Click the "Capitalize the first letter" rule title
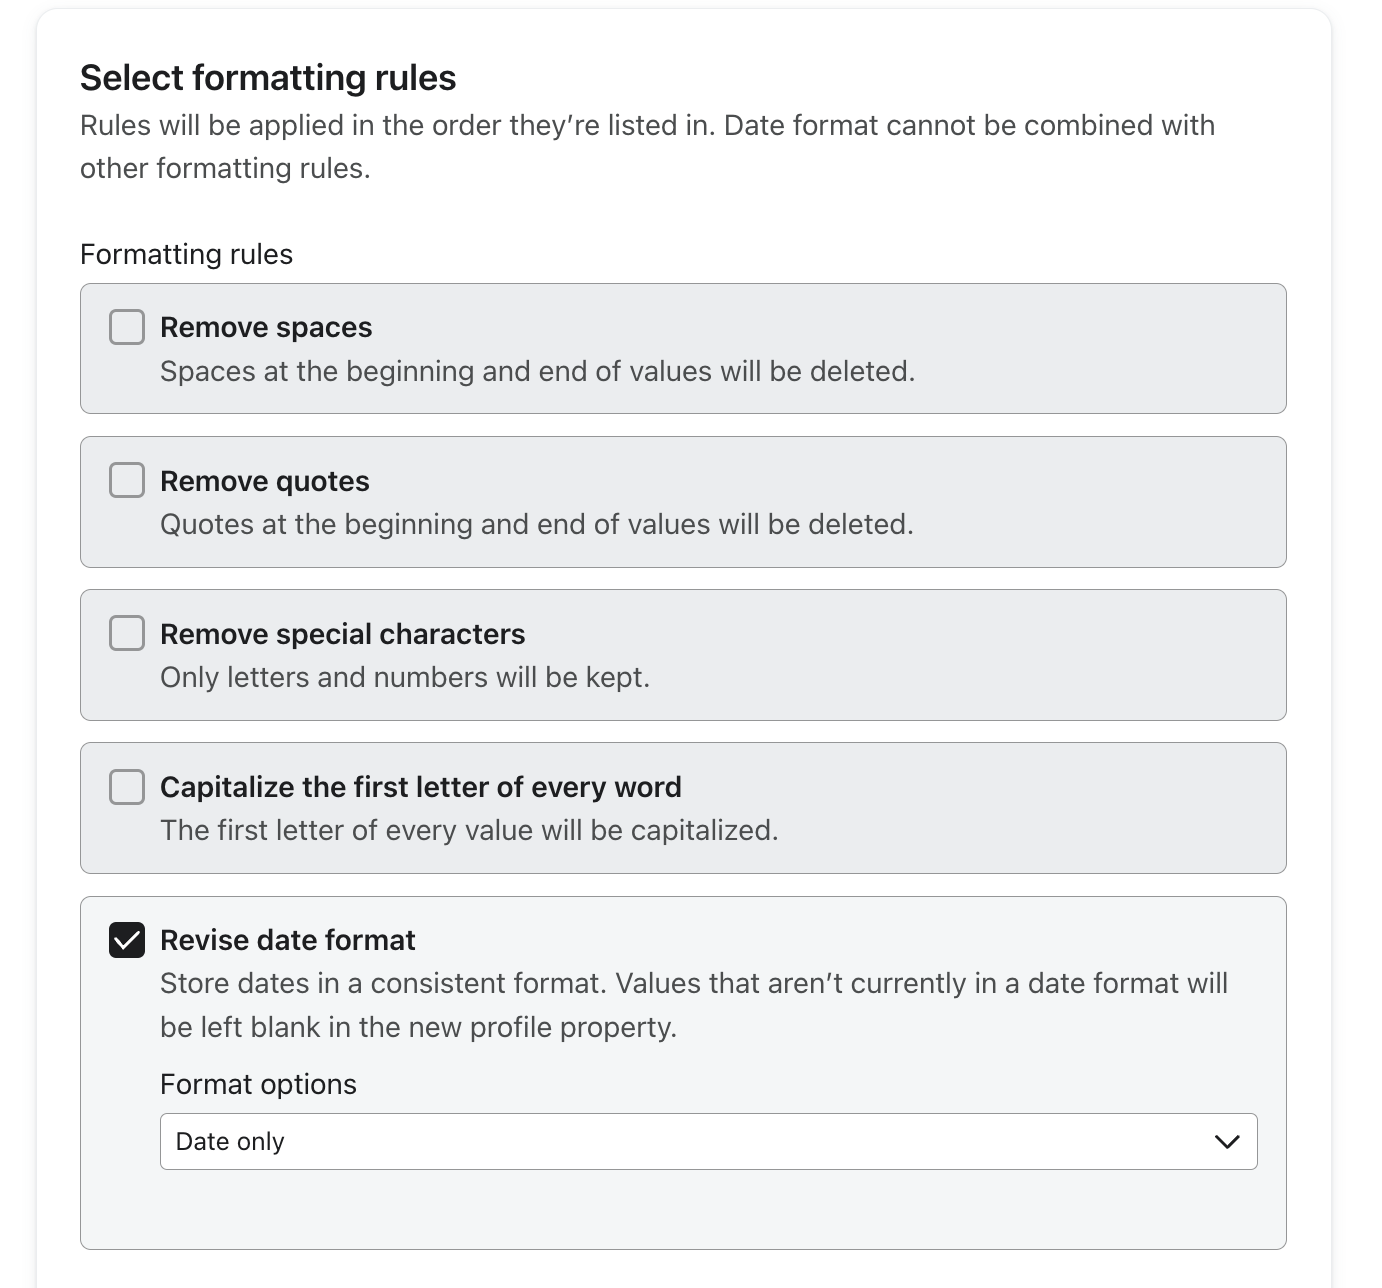 [420, 787]
